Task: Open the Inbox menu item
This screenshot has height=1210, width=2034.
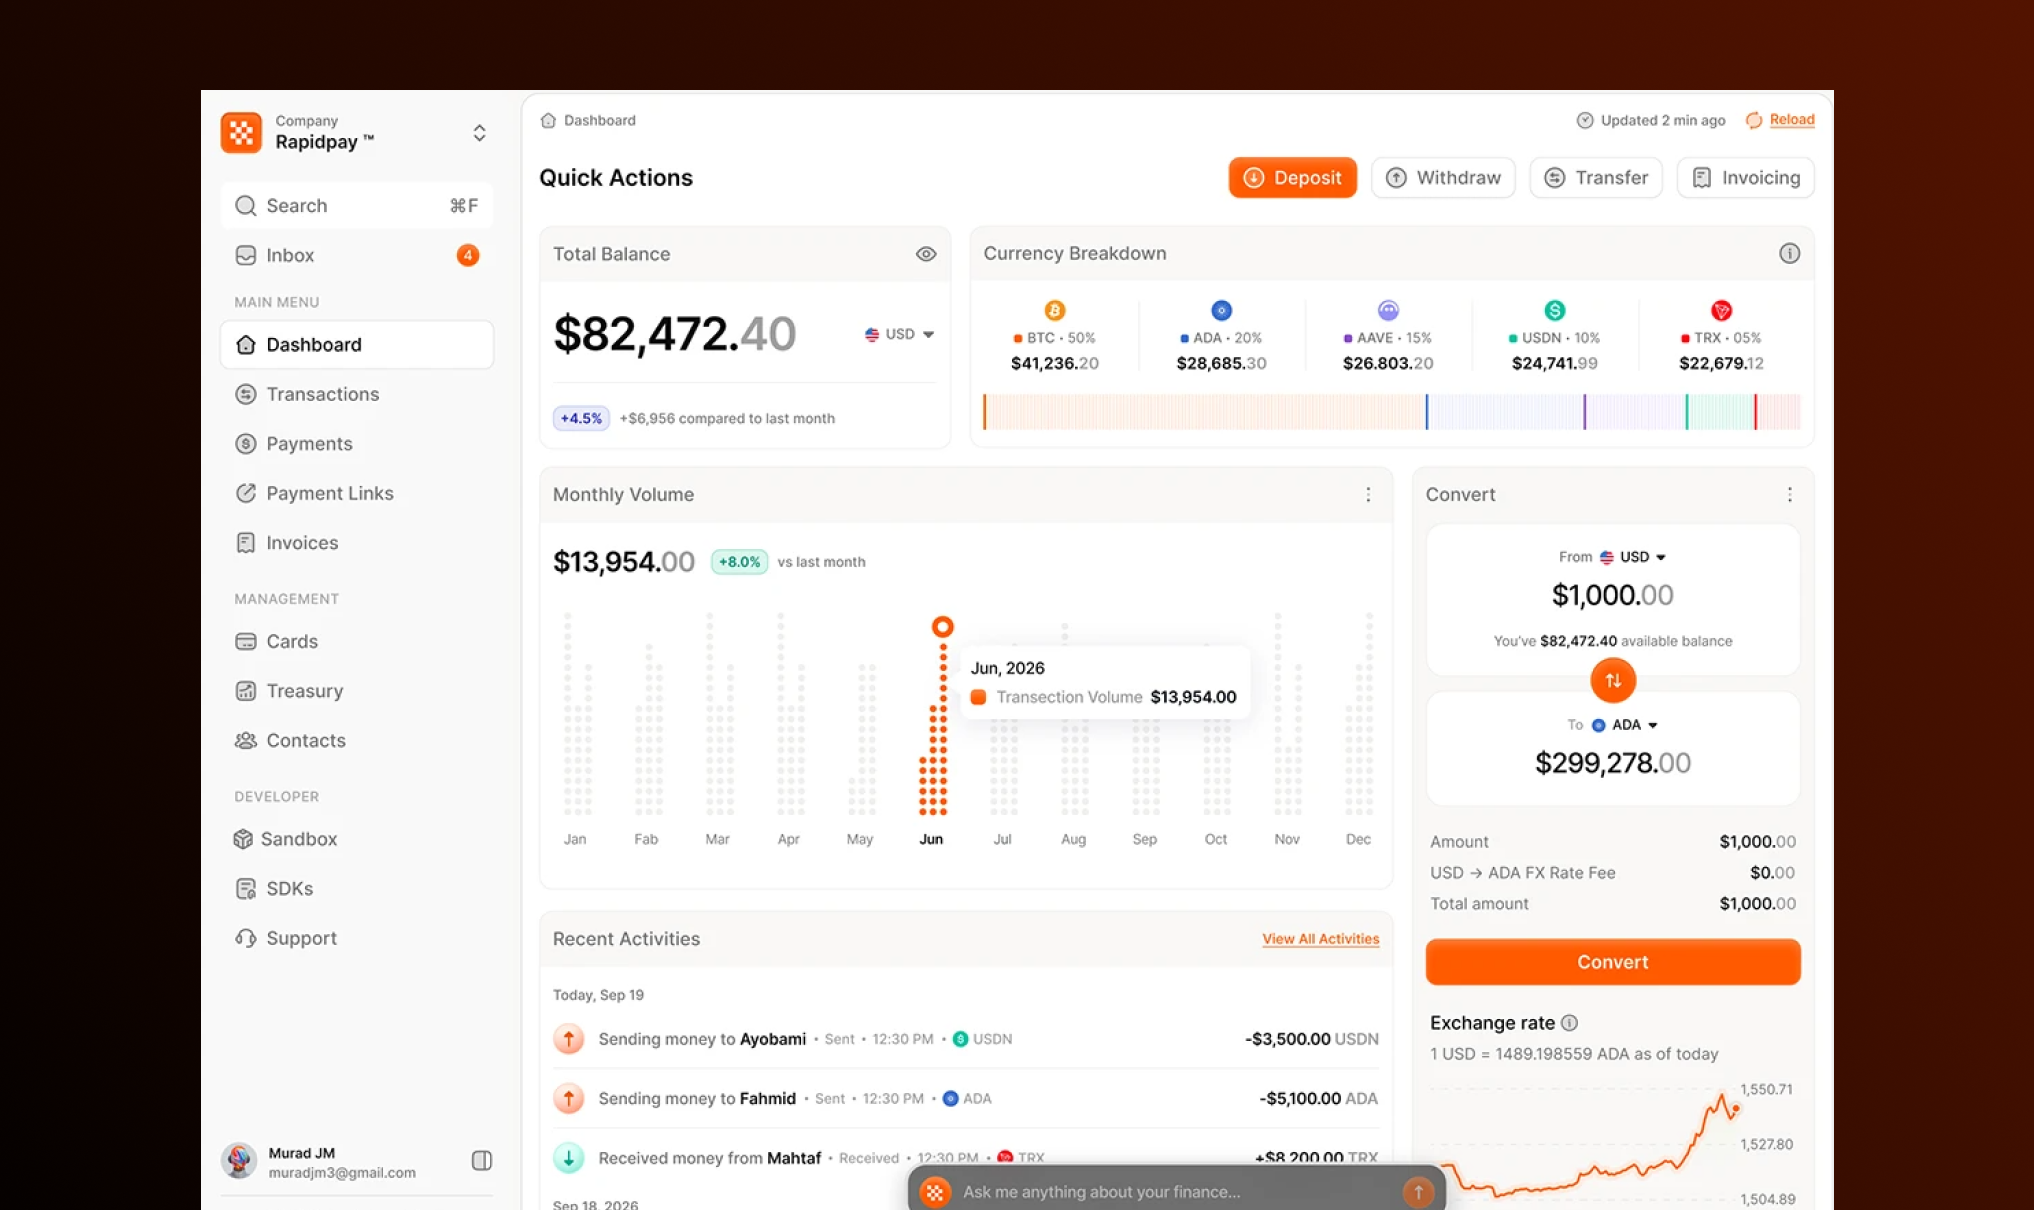Action: point(357,255)
